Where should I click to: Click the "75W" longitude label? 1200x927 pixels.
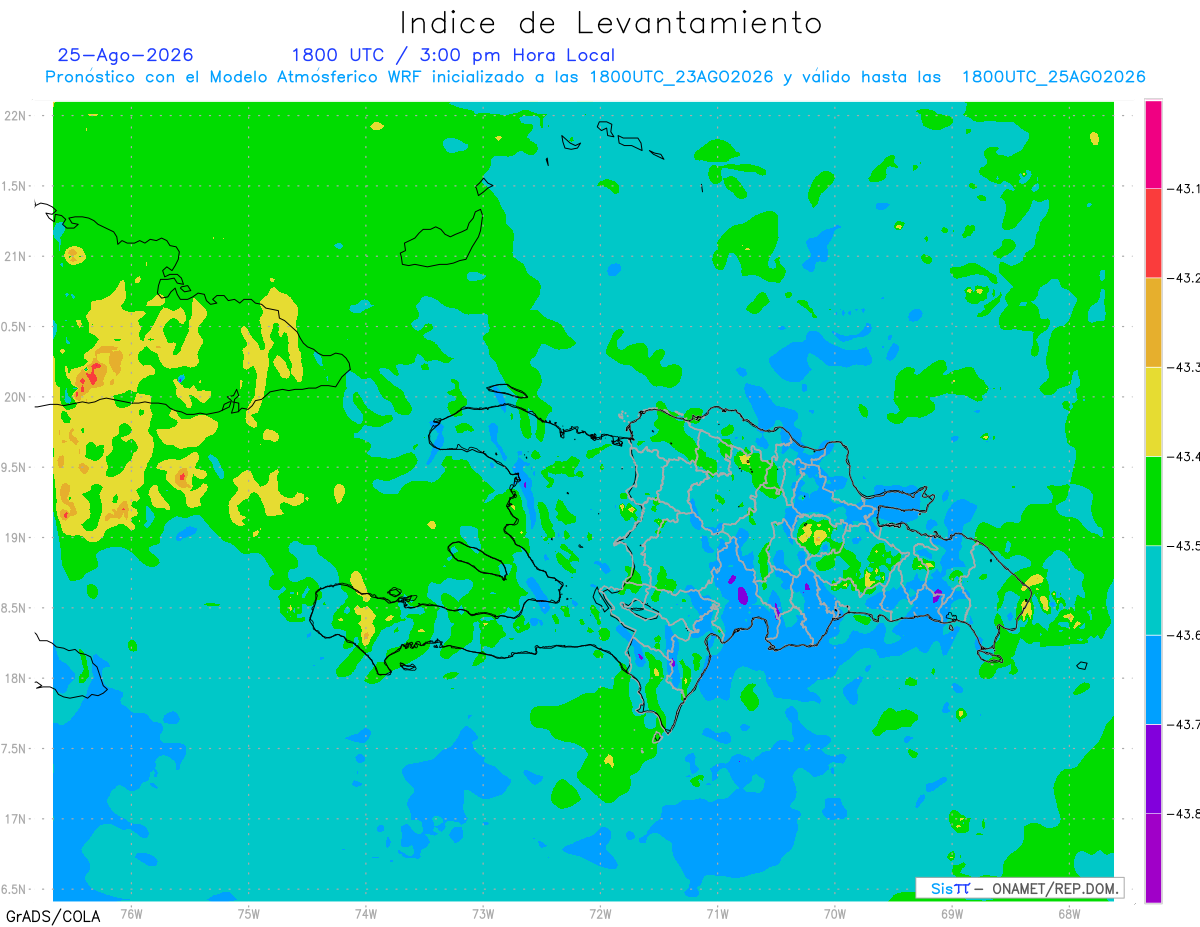pyautogui.click(x=249, y=913)
